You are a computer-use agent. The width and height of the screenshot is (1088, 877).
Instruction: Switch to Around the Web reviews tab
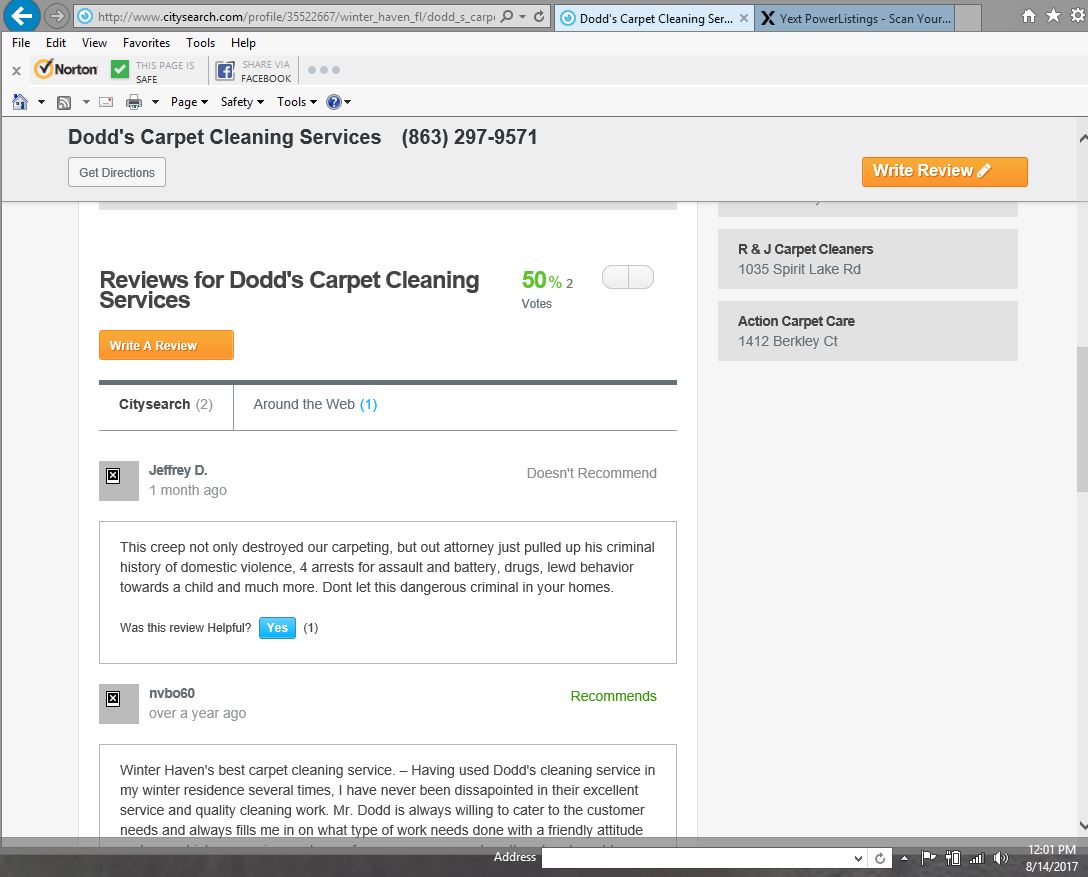(x=315, y=405)
